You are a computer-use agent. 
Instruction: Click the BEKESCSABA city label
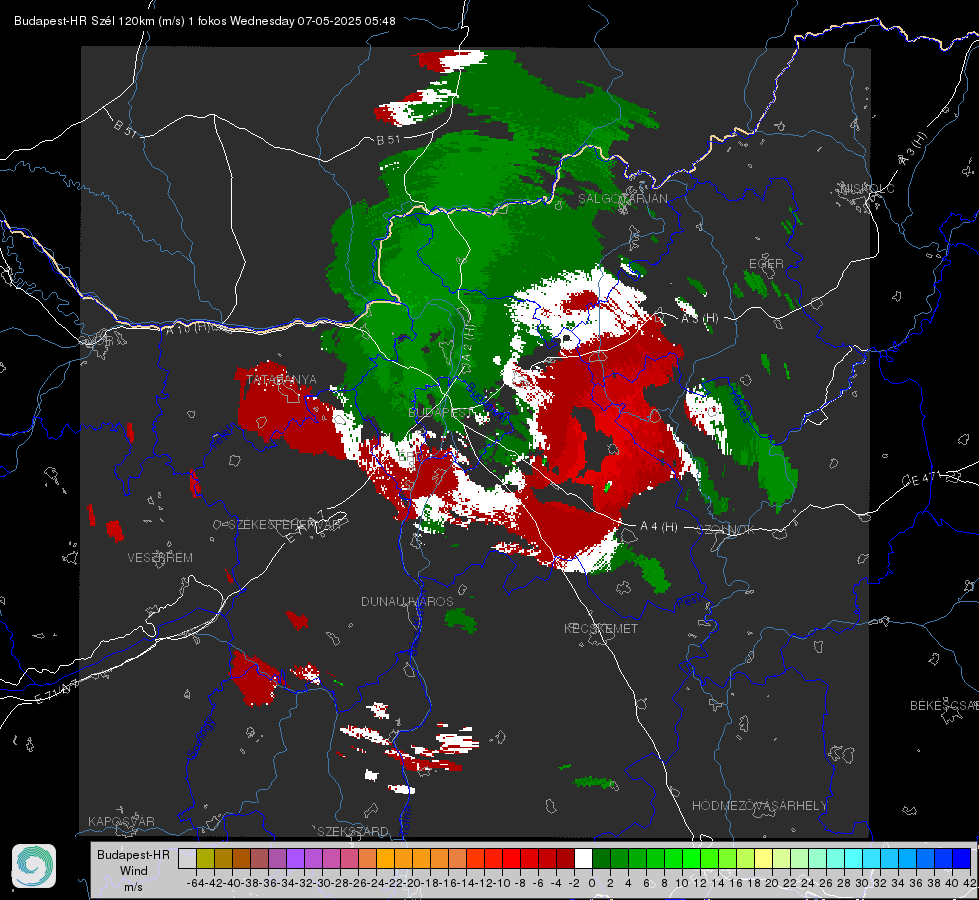(944, 706)
